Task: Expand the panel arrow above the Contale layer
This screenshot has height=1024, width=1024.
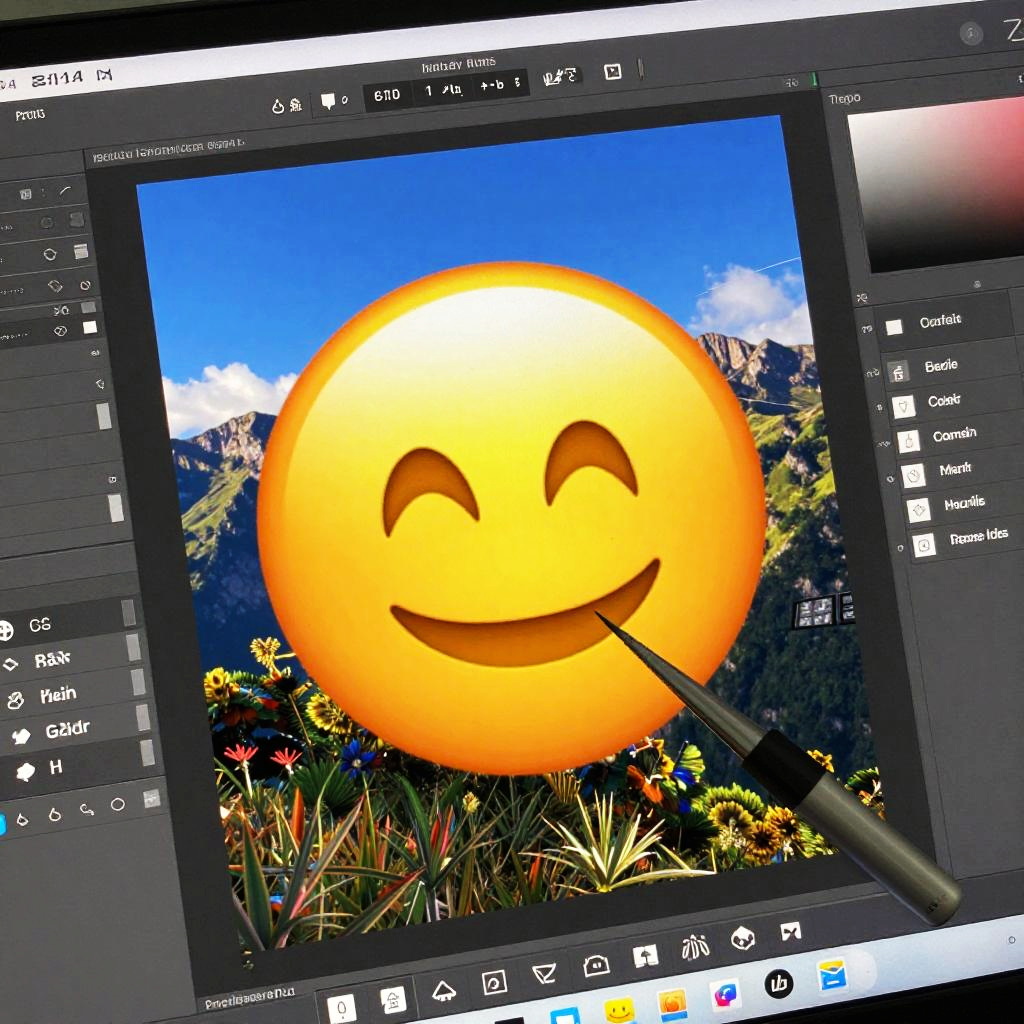Action: [x=860, y=297]
